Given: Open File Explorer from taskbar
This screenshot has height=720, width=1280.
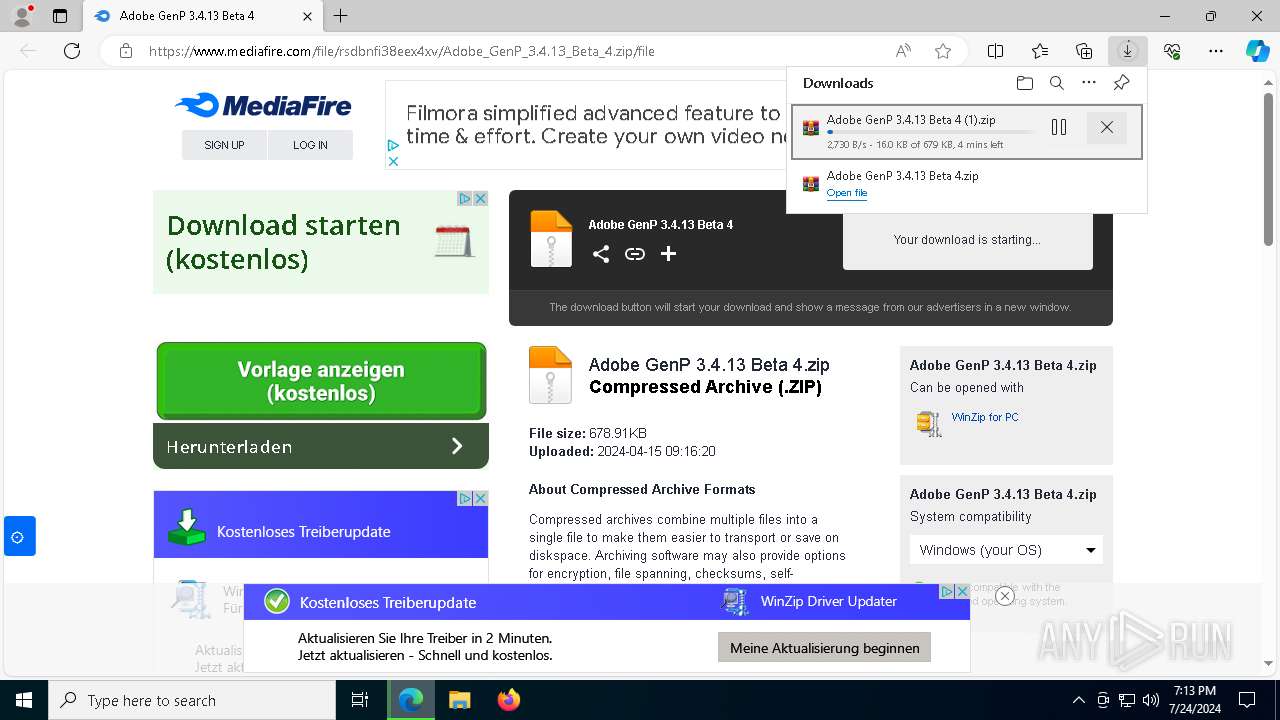Looking at the screenshot, I should click(459, 700).
